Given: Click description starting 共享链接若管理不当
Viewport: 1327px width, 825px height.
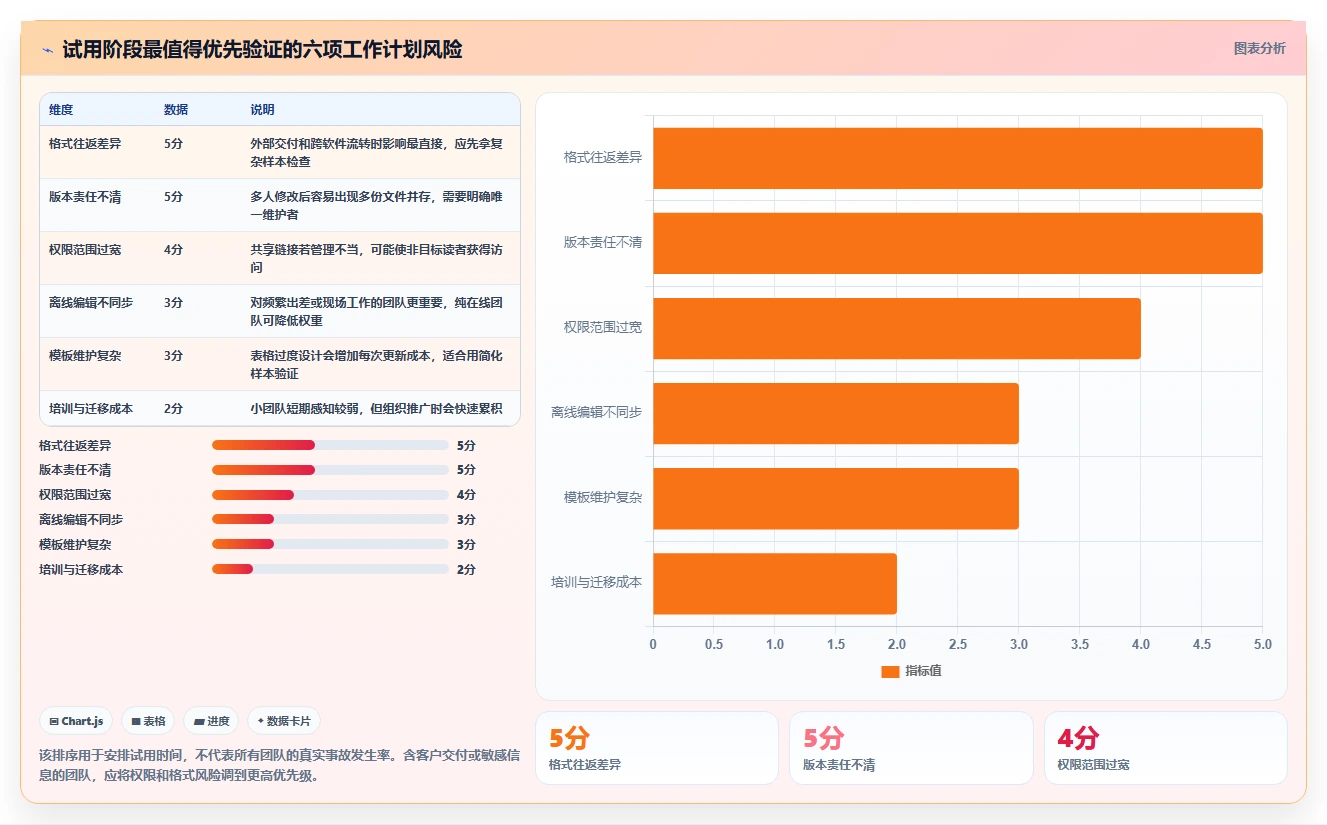Looking at the screenshot, I should coord(377,258).
